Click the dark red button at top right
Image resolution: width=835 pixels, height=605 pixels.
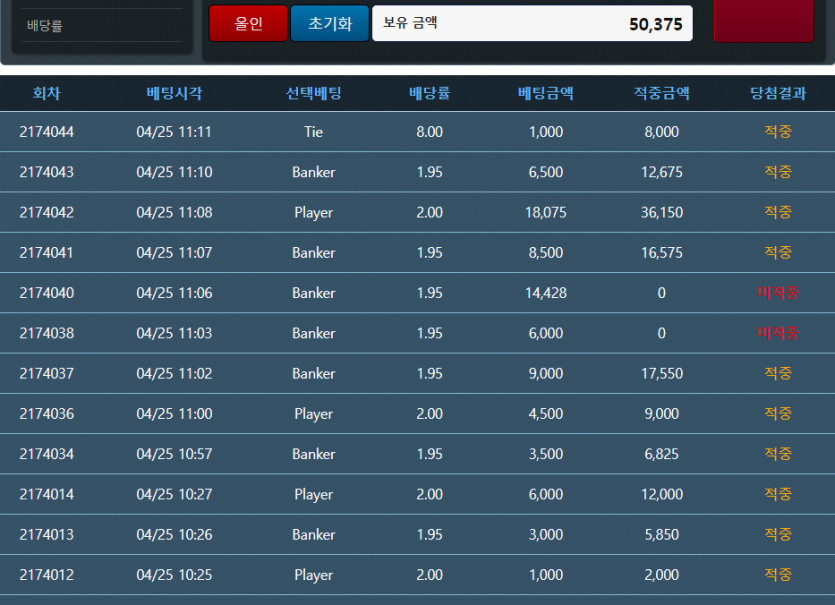763,20
